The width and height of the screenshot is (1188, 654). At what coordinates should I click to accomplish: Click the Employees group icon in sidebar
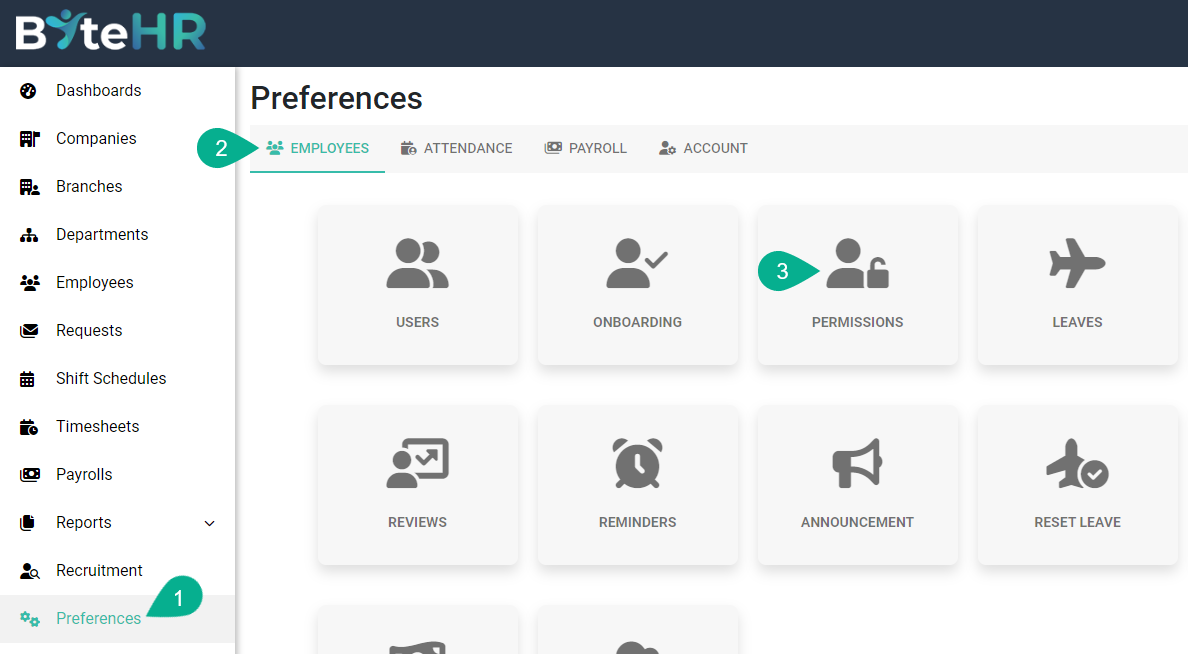point(29,283)
